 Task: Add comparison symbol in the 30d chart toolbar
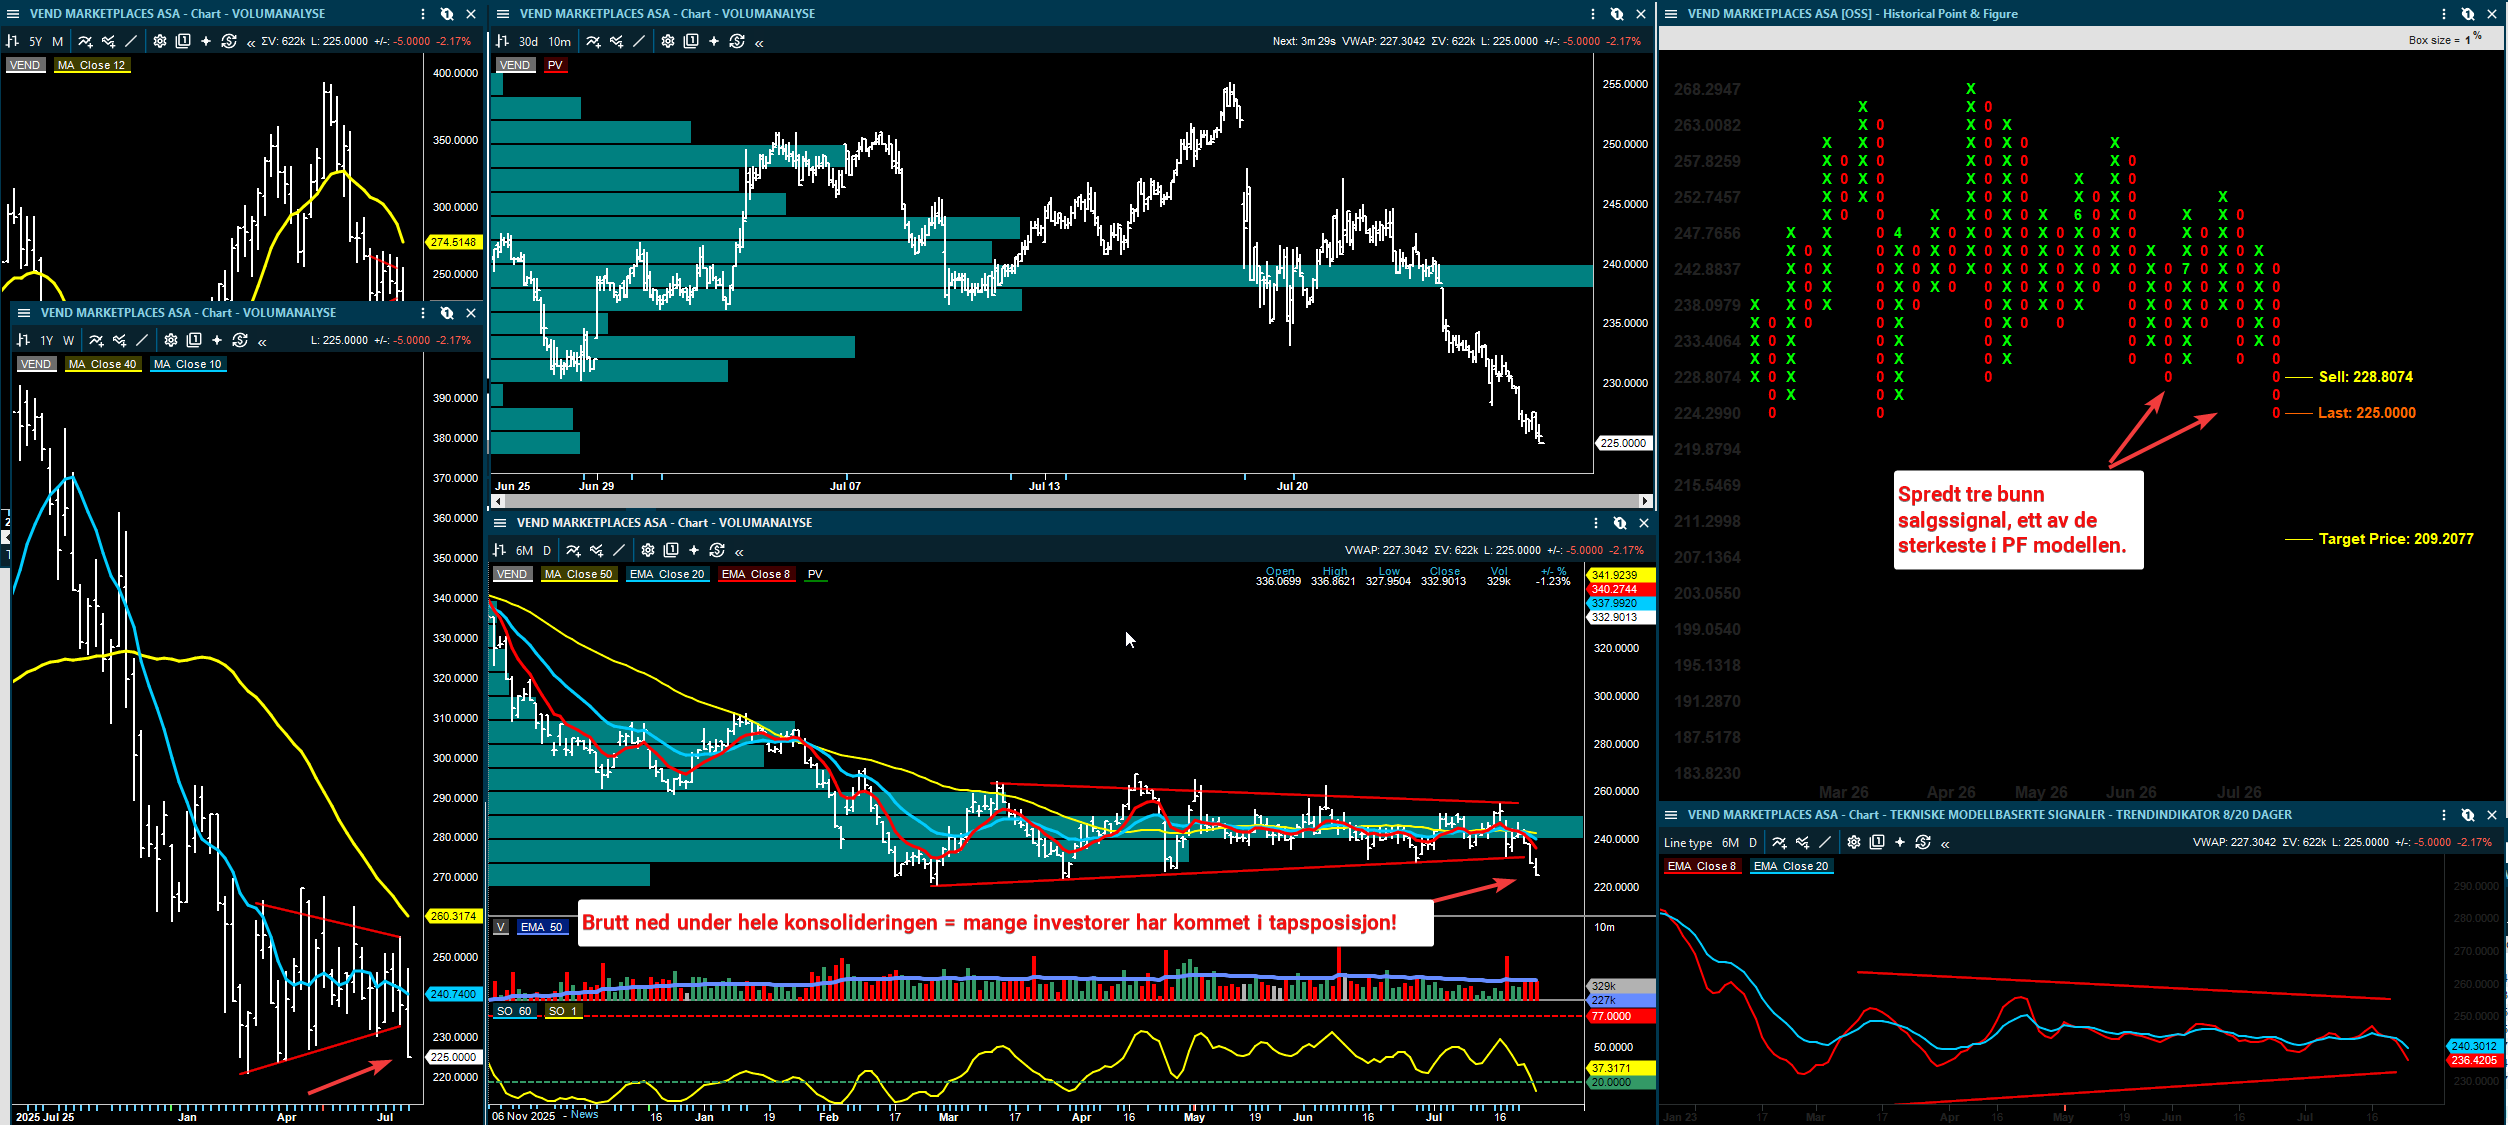[x=616, y=41]
